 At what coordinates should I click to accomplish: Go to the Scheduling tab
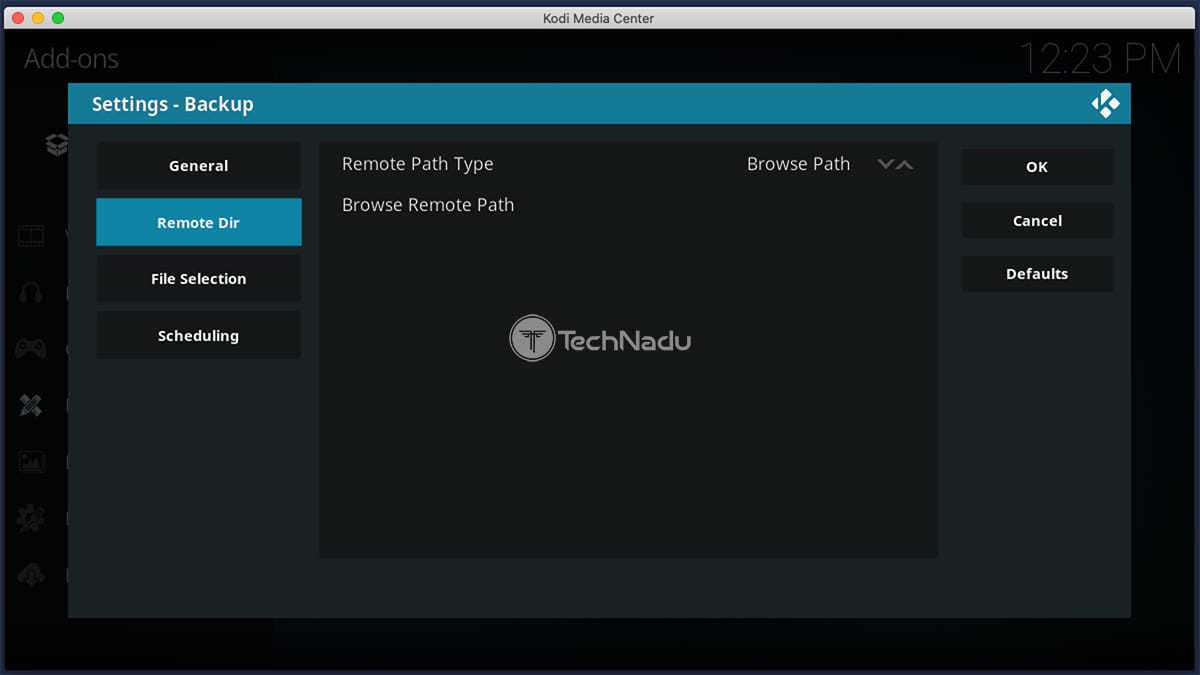(199, 335)
